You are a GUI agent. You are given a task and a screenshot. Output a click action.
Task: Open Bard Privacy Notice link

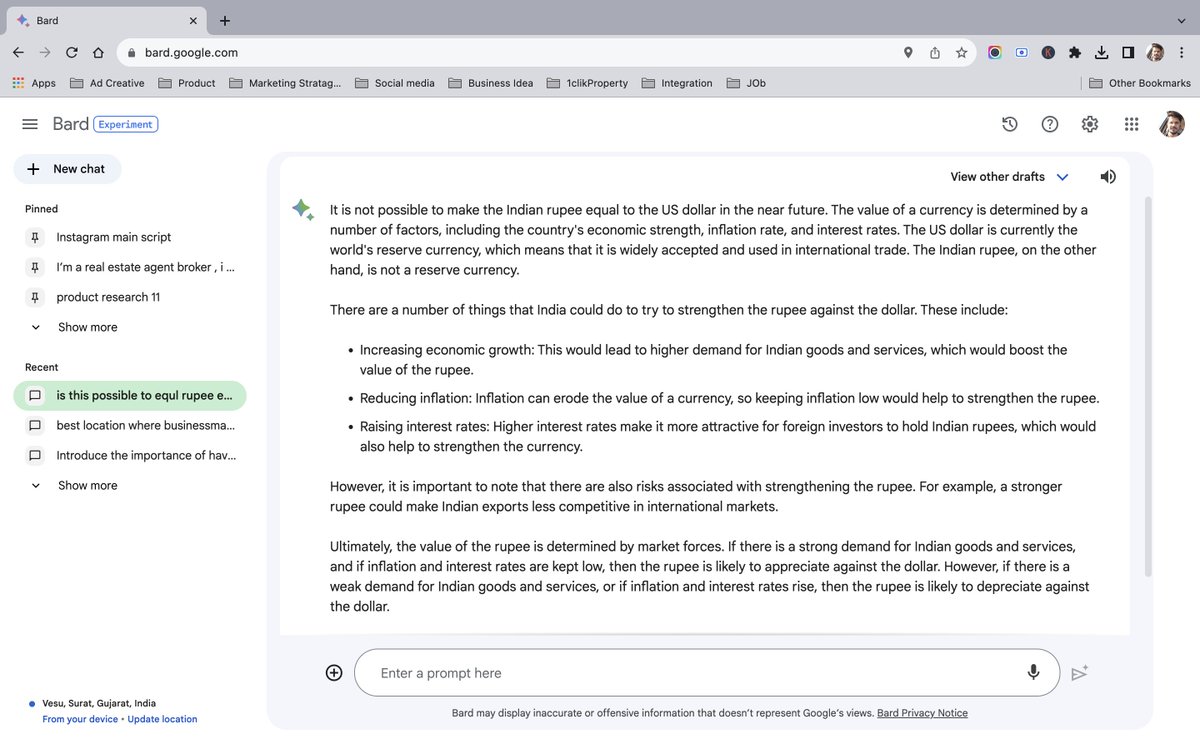point(922,713)
